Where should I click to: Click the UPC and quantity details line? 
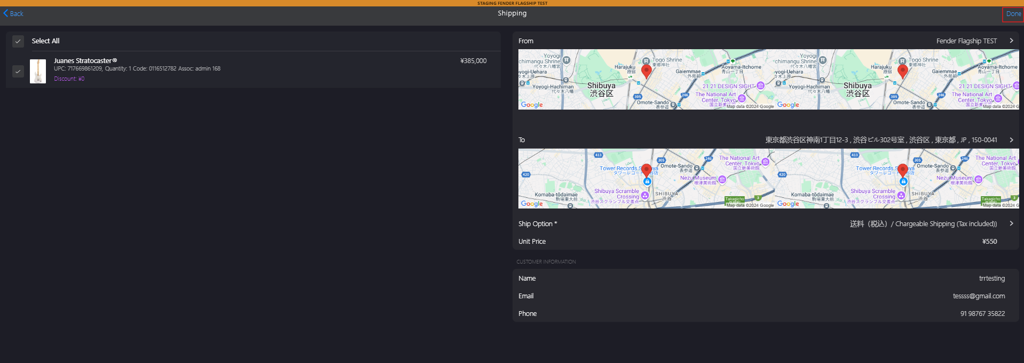136,69
